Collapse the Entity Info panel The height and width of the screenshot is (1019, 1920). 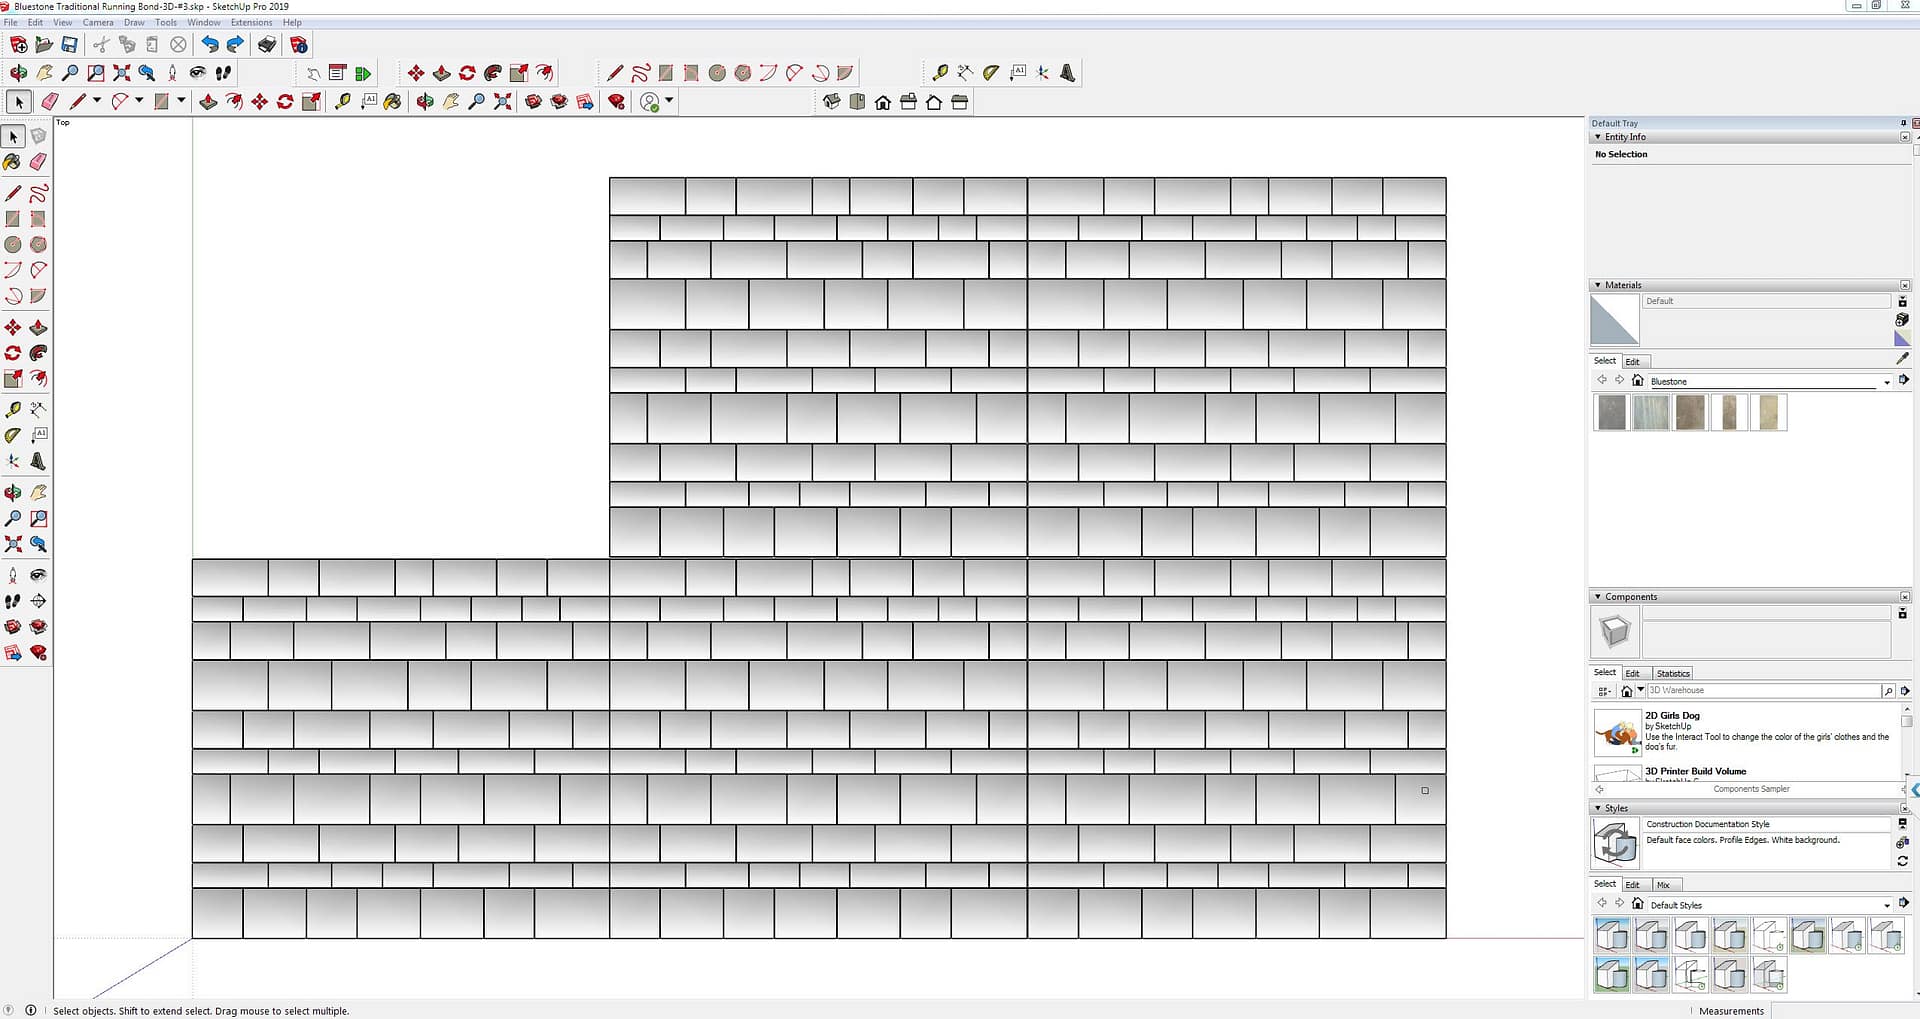(1598, 137)
